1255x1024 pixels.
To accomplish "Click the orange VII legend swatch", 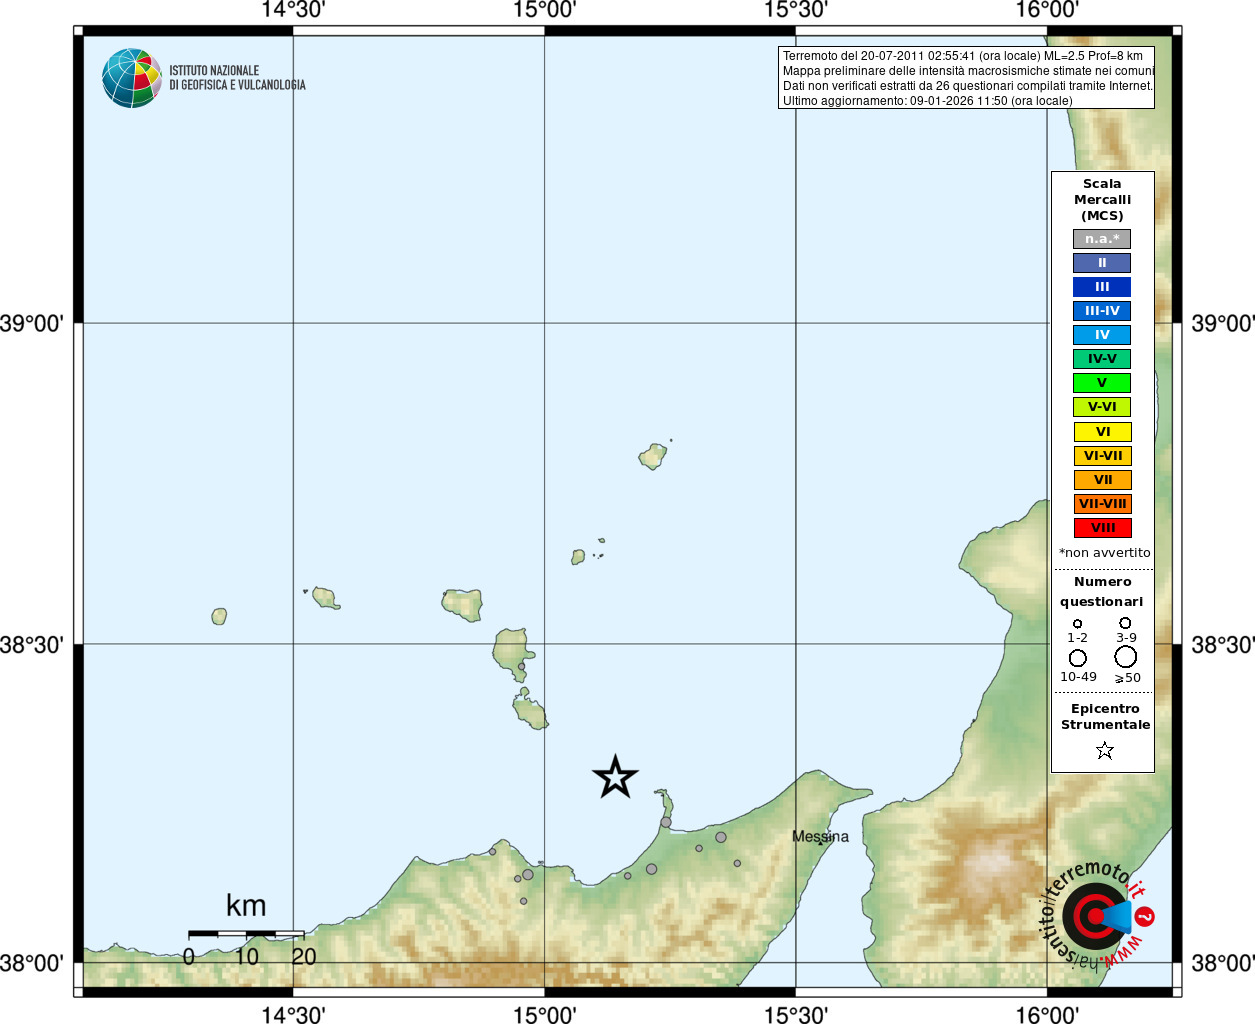I will pos(1103,480).
